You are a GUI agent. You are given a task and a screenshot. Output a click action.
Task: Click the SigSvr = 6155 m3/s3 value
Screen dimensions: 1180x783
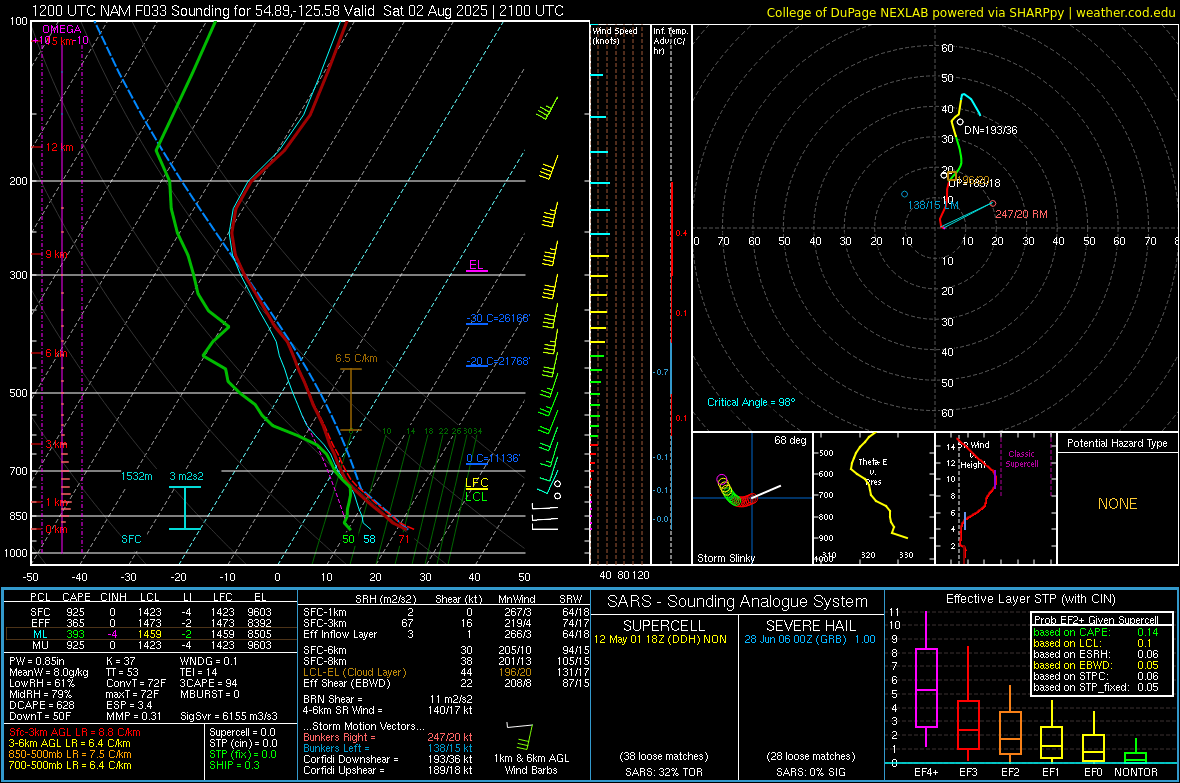(x=229, y=716)
